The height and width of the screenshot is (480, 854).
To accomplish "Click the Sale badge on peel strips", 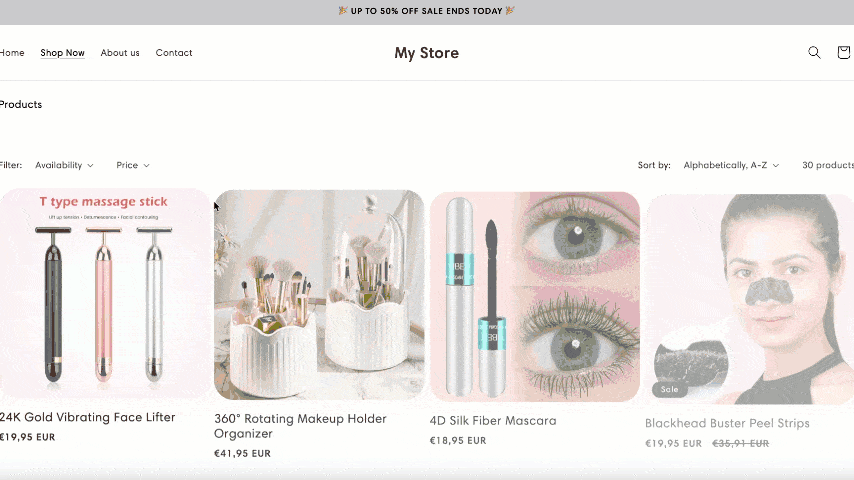I will (x=669, y=389).
